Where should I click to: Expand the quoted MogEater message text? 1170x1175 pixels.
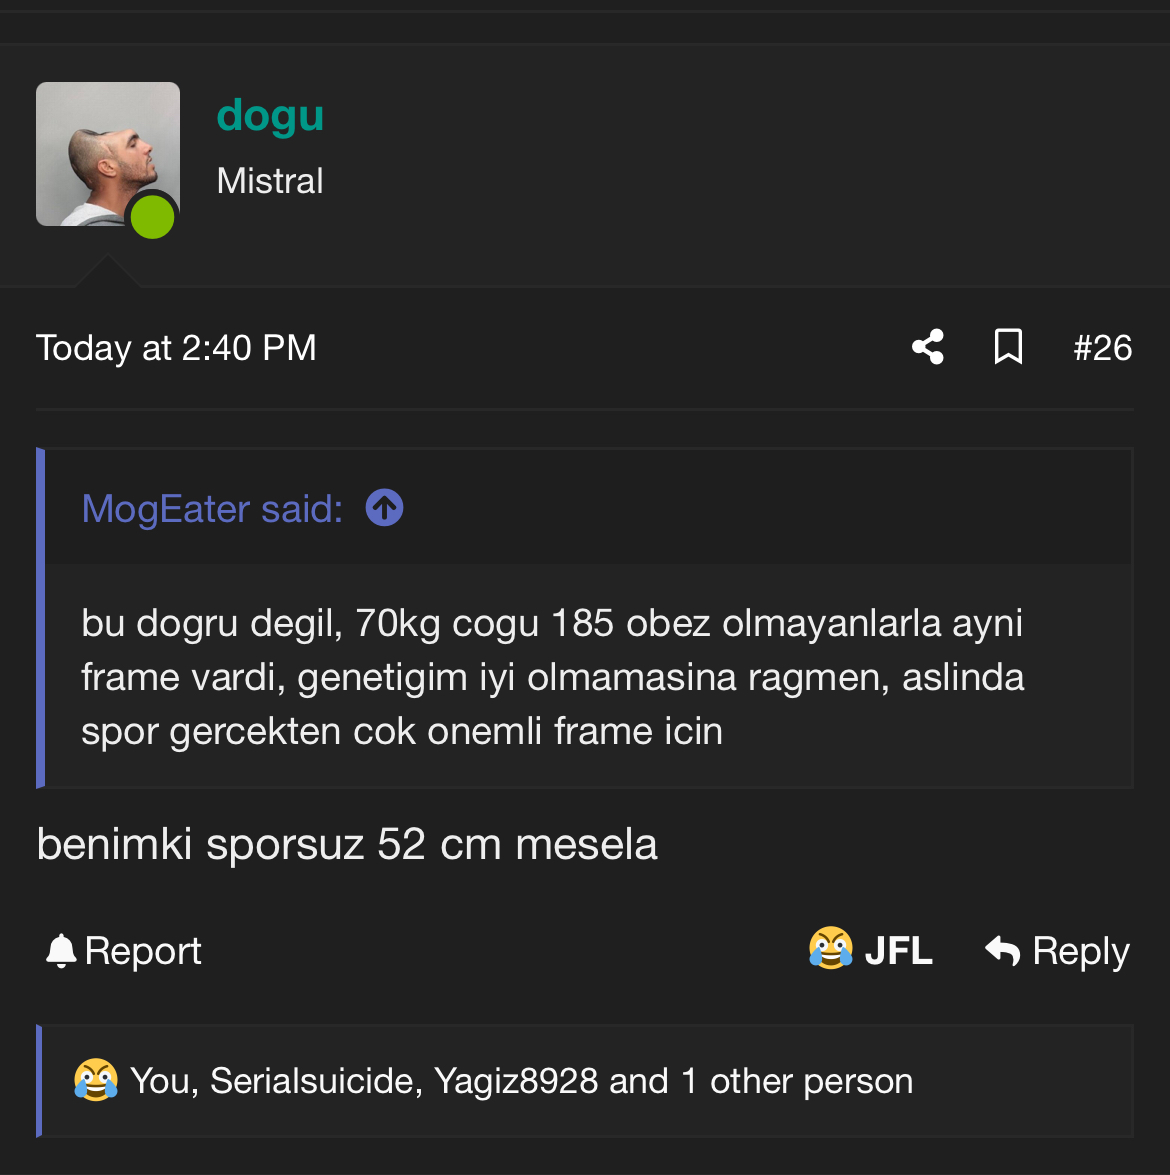click(x=552, y=677)
